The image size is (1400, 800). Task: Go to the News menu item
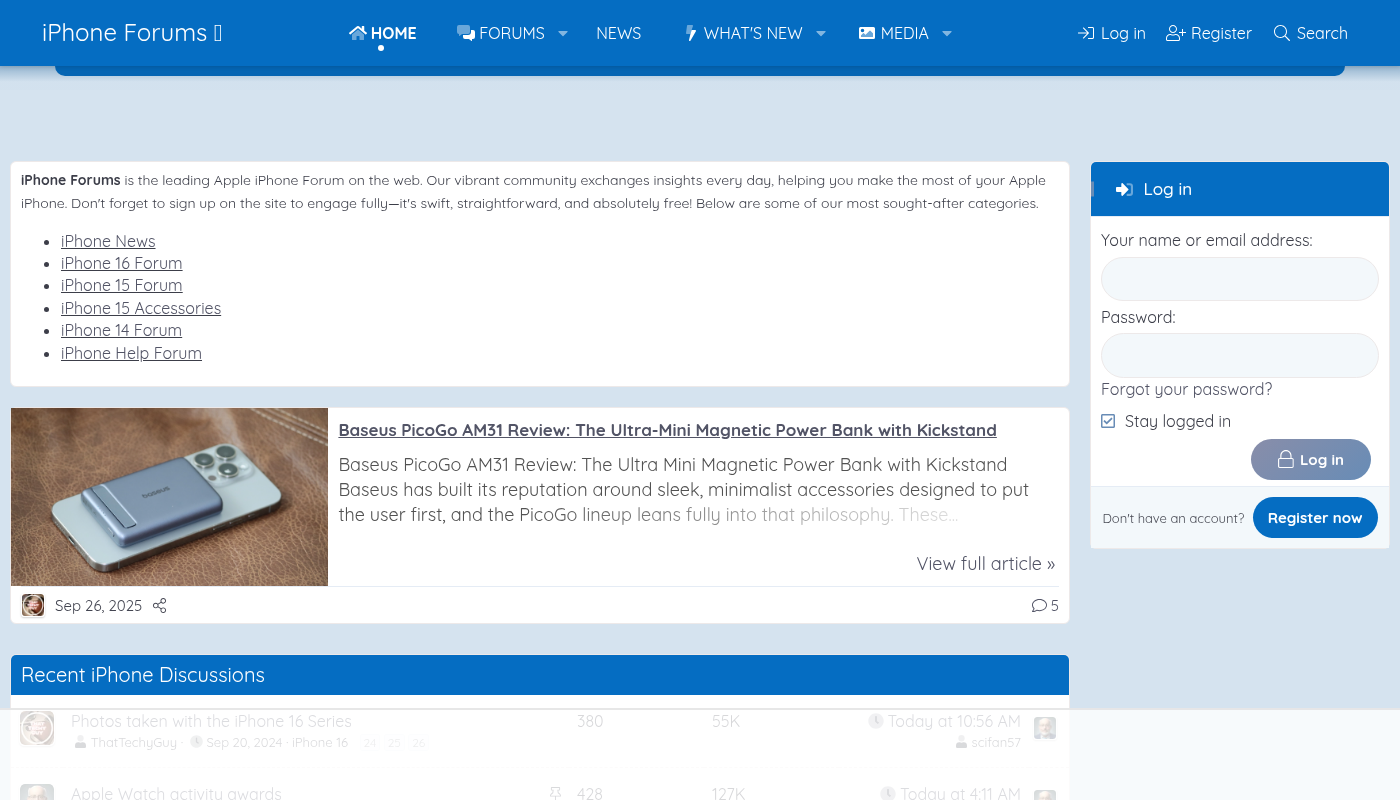click(x=618, y=33)
